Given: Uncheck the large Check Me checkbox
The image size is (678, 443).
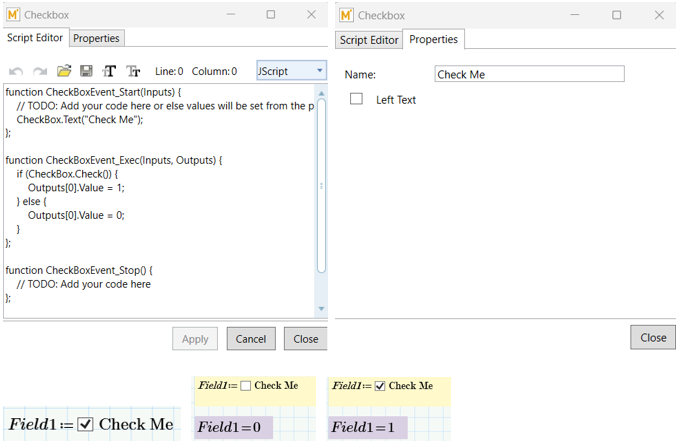Looking at the screenshot, I should 86,424.
